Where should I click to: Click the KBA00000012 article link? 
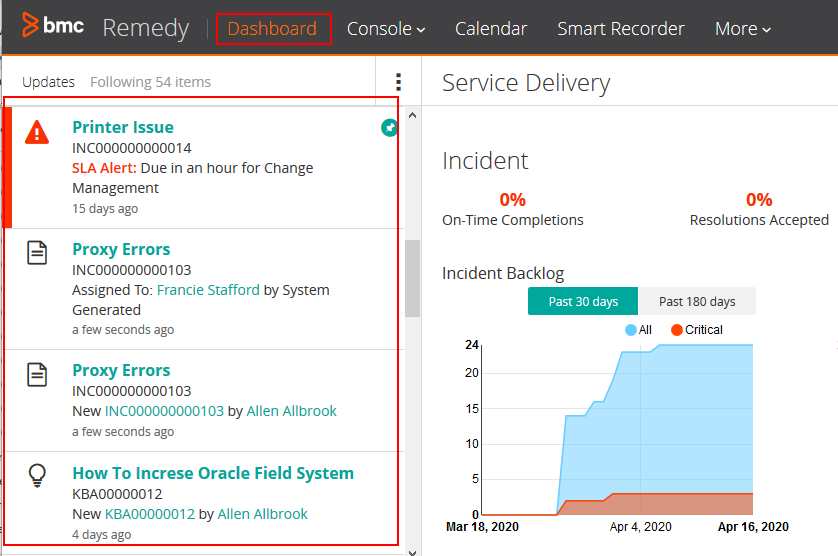pos(150,514)
